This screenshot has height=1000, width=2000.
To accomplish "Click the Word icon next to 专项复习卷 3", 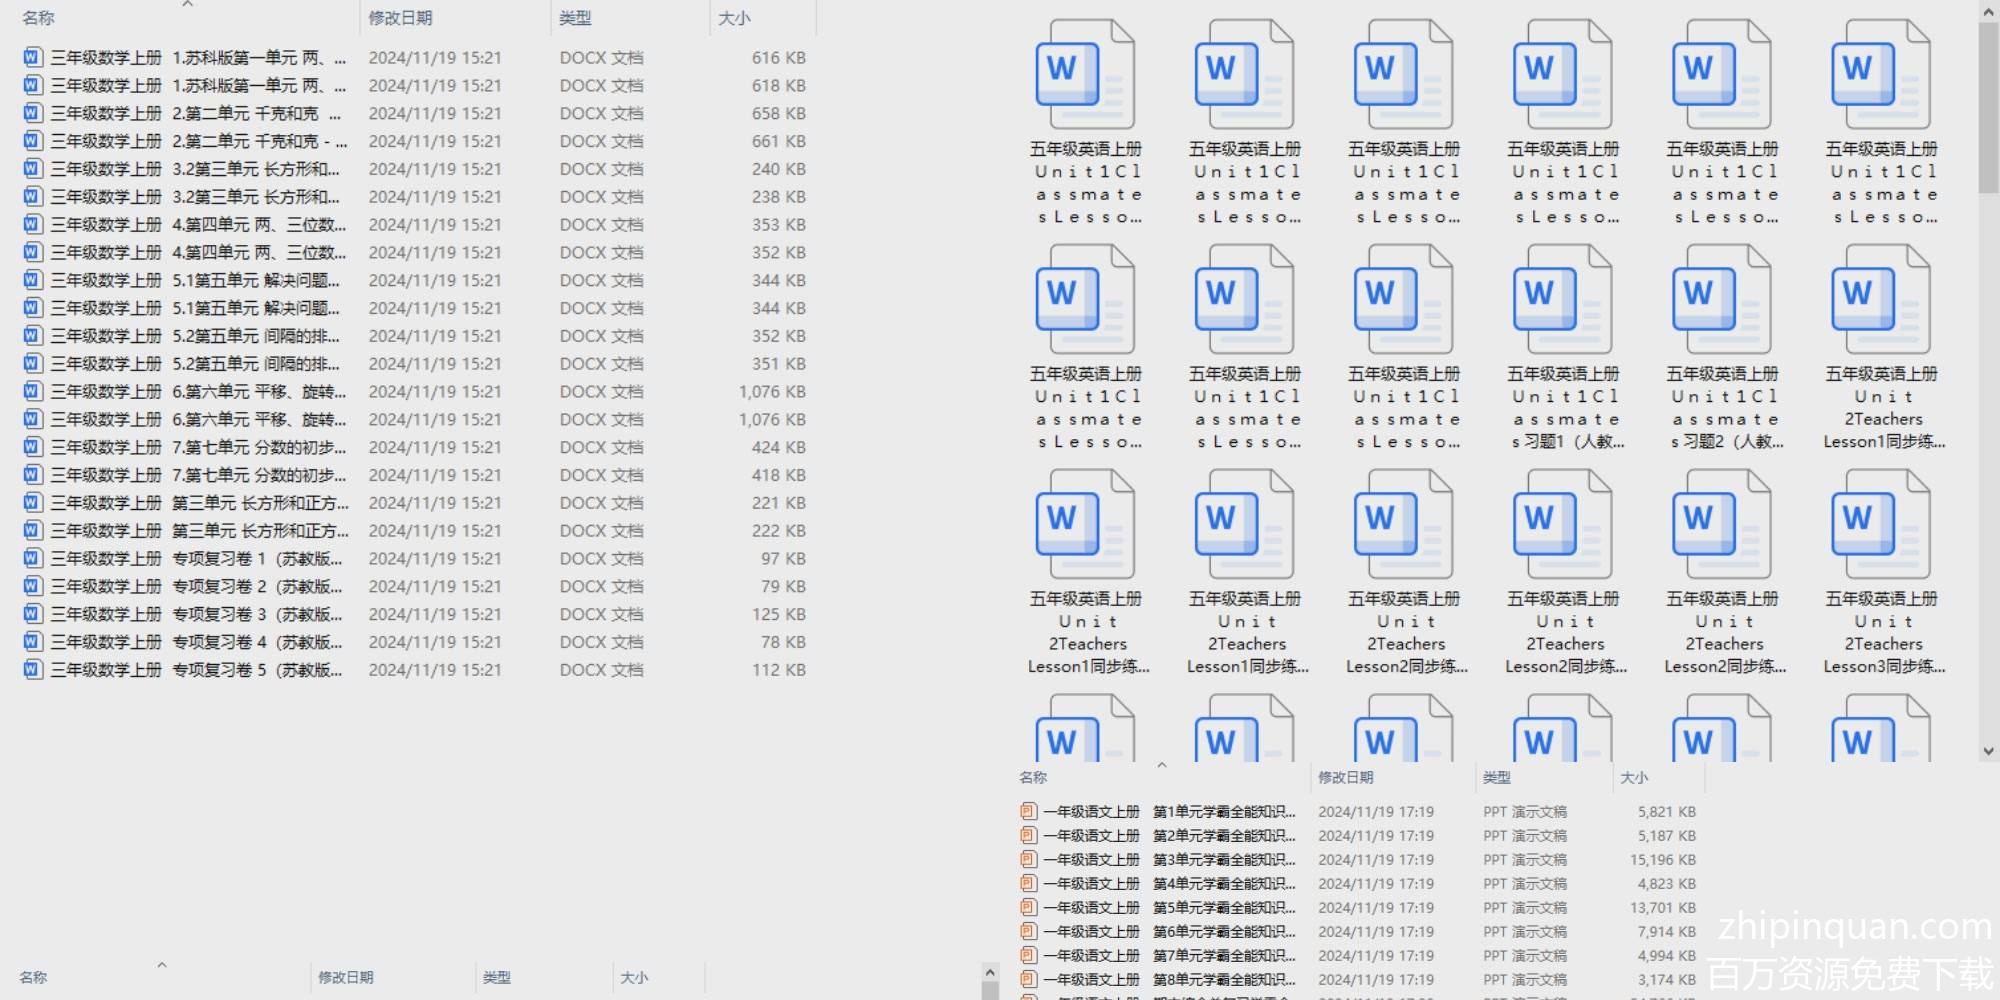I will tap(33, 614).
